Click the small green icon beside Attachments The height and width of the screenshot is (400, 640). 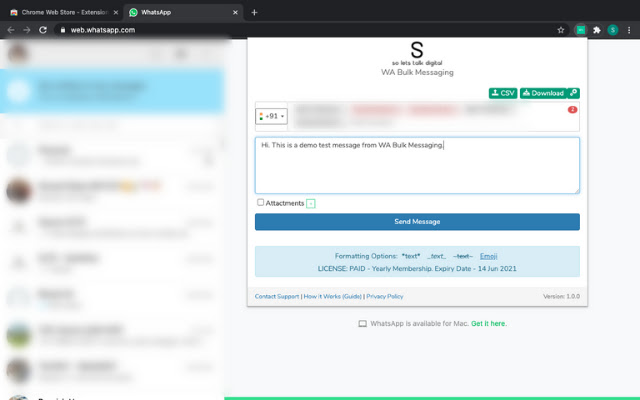(311, 203)
